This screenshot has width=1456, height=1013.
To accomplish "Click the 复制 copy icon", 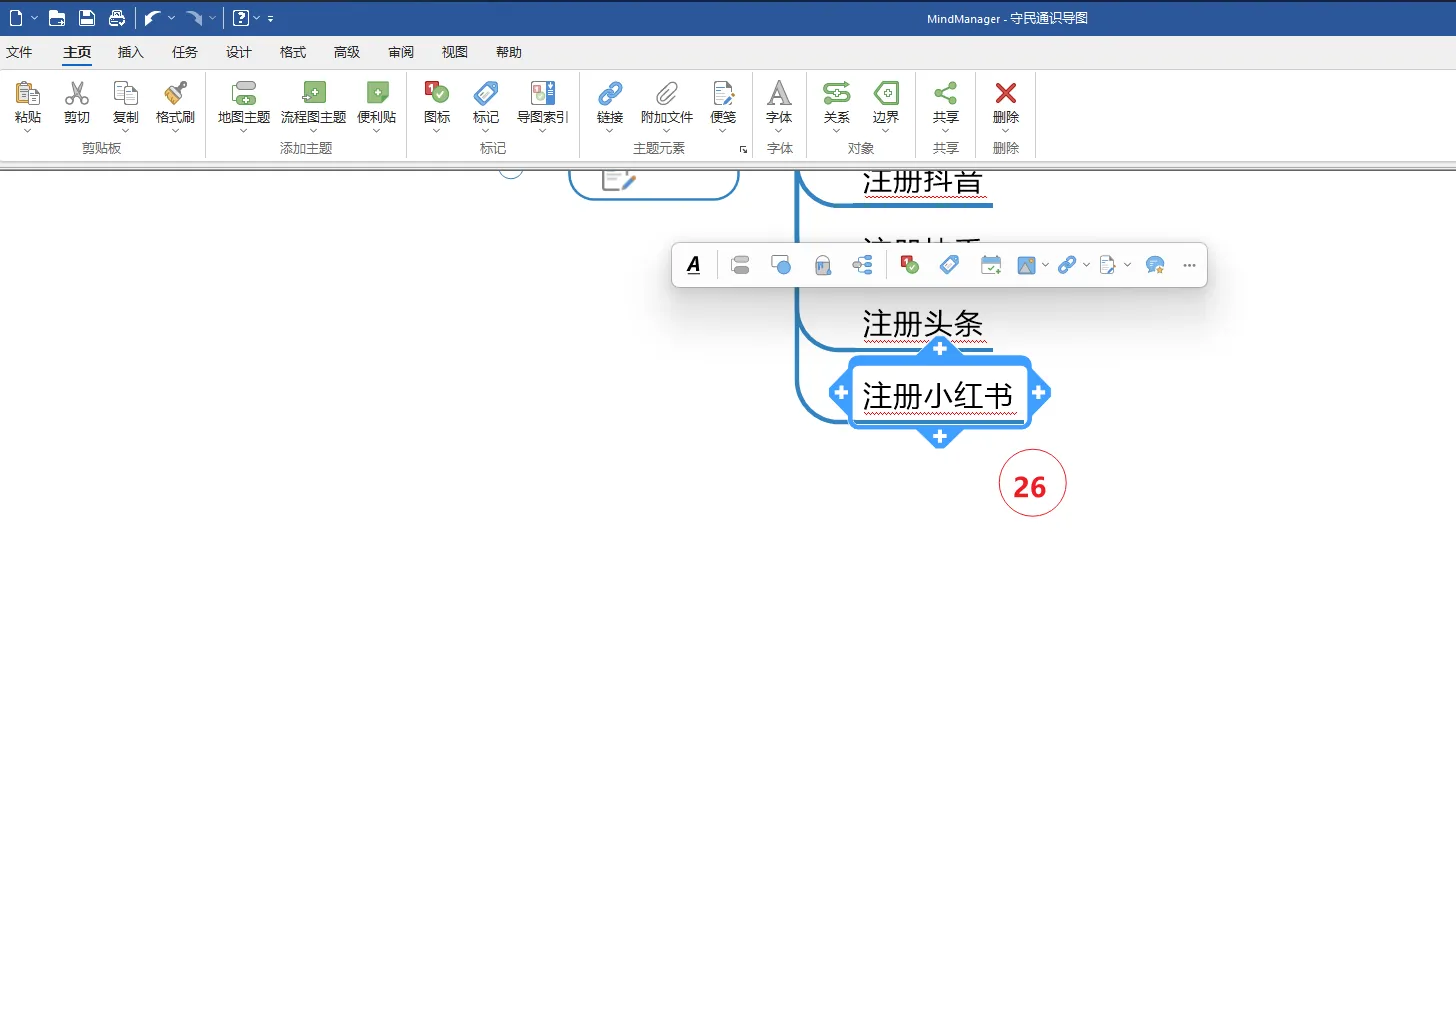I will pyautogui.click(x=126, y=94).
